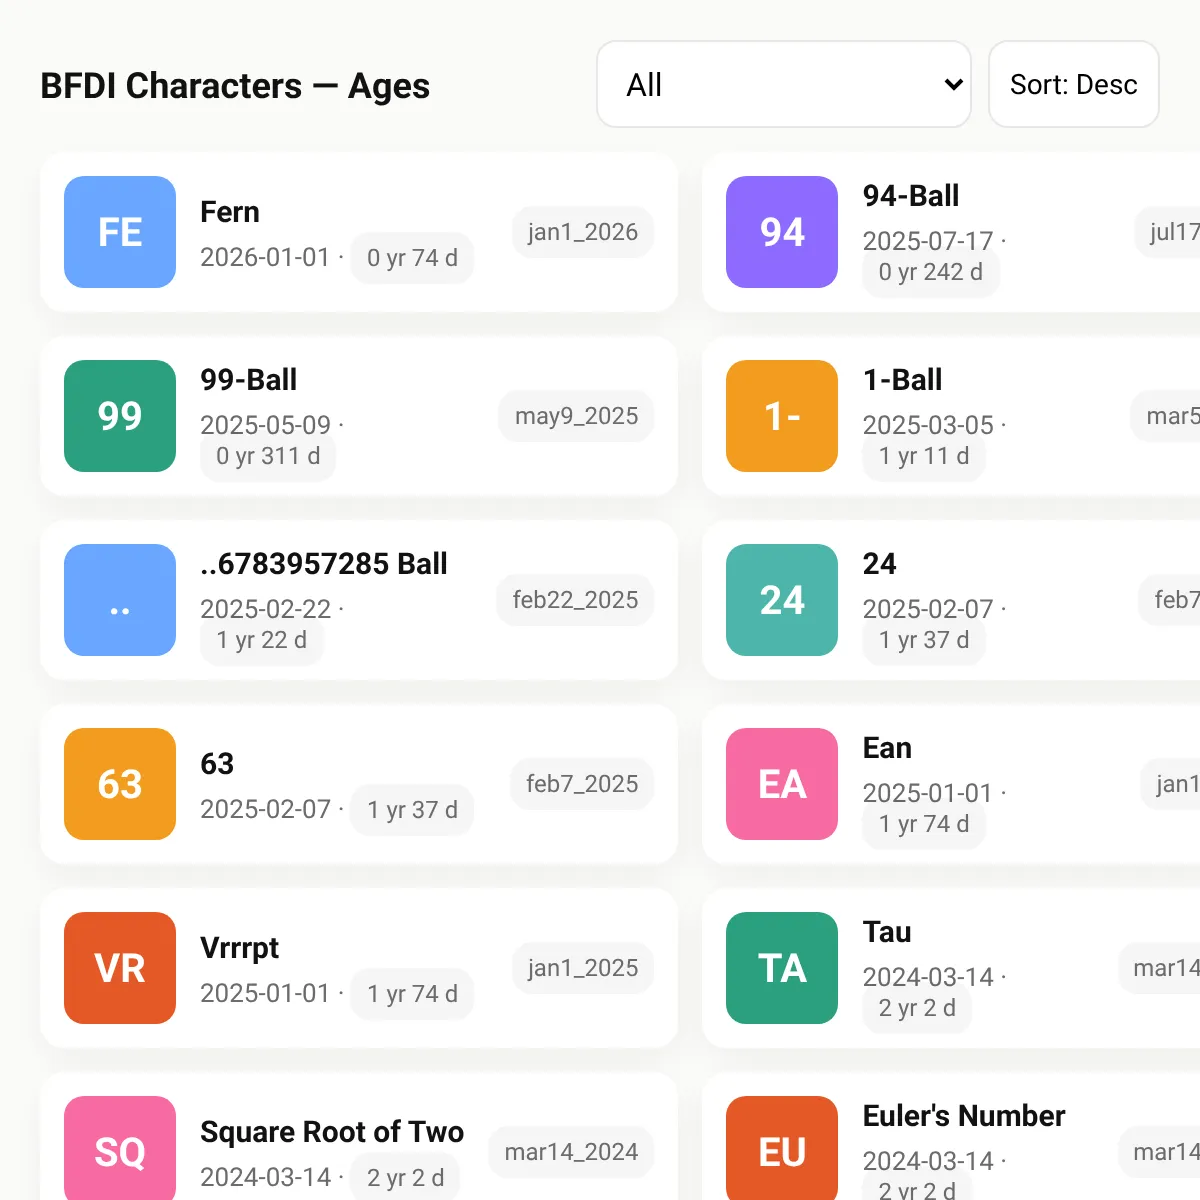
Task: Toggle the Sort: Desc button
Action: tap(1073, 84)
